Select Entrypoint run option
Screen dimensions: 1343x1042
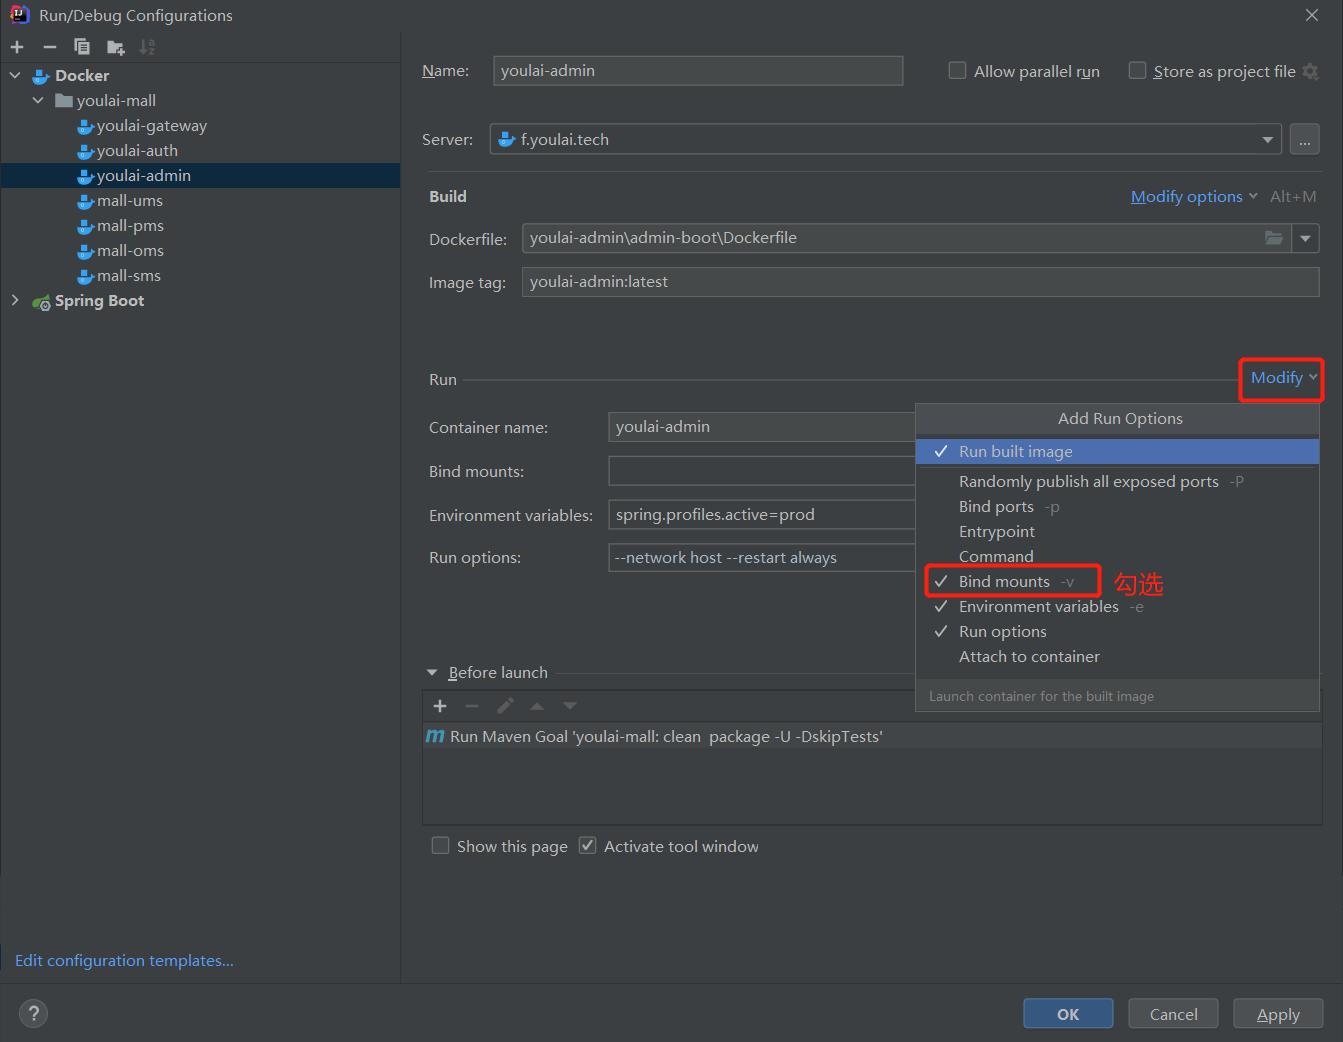[1117, 532]
